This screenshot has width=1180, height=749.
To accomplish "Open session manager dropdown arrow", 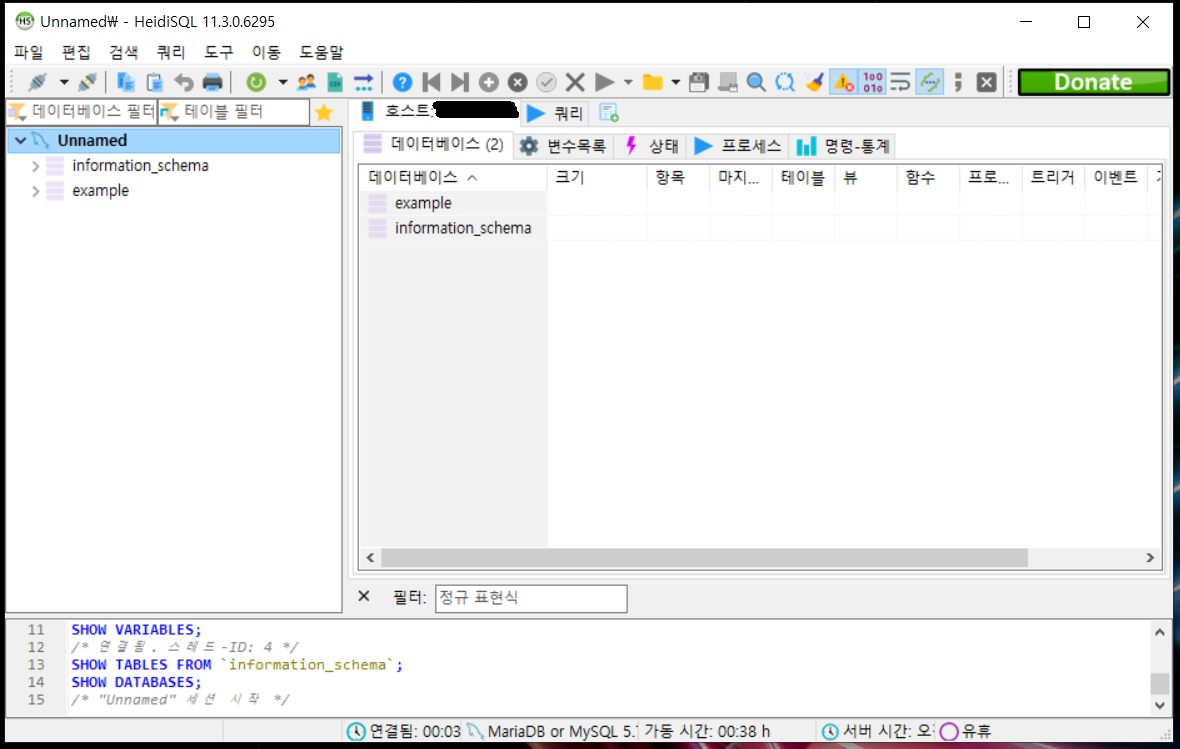I will (64, 82).
